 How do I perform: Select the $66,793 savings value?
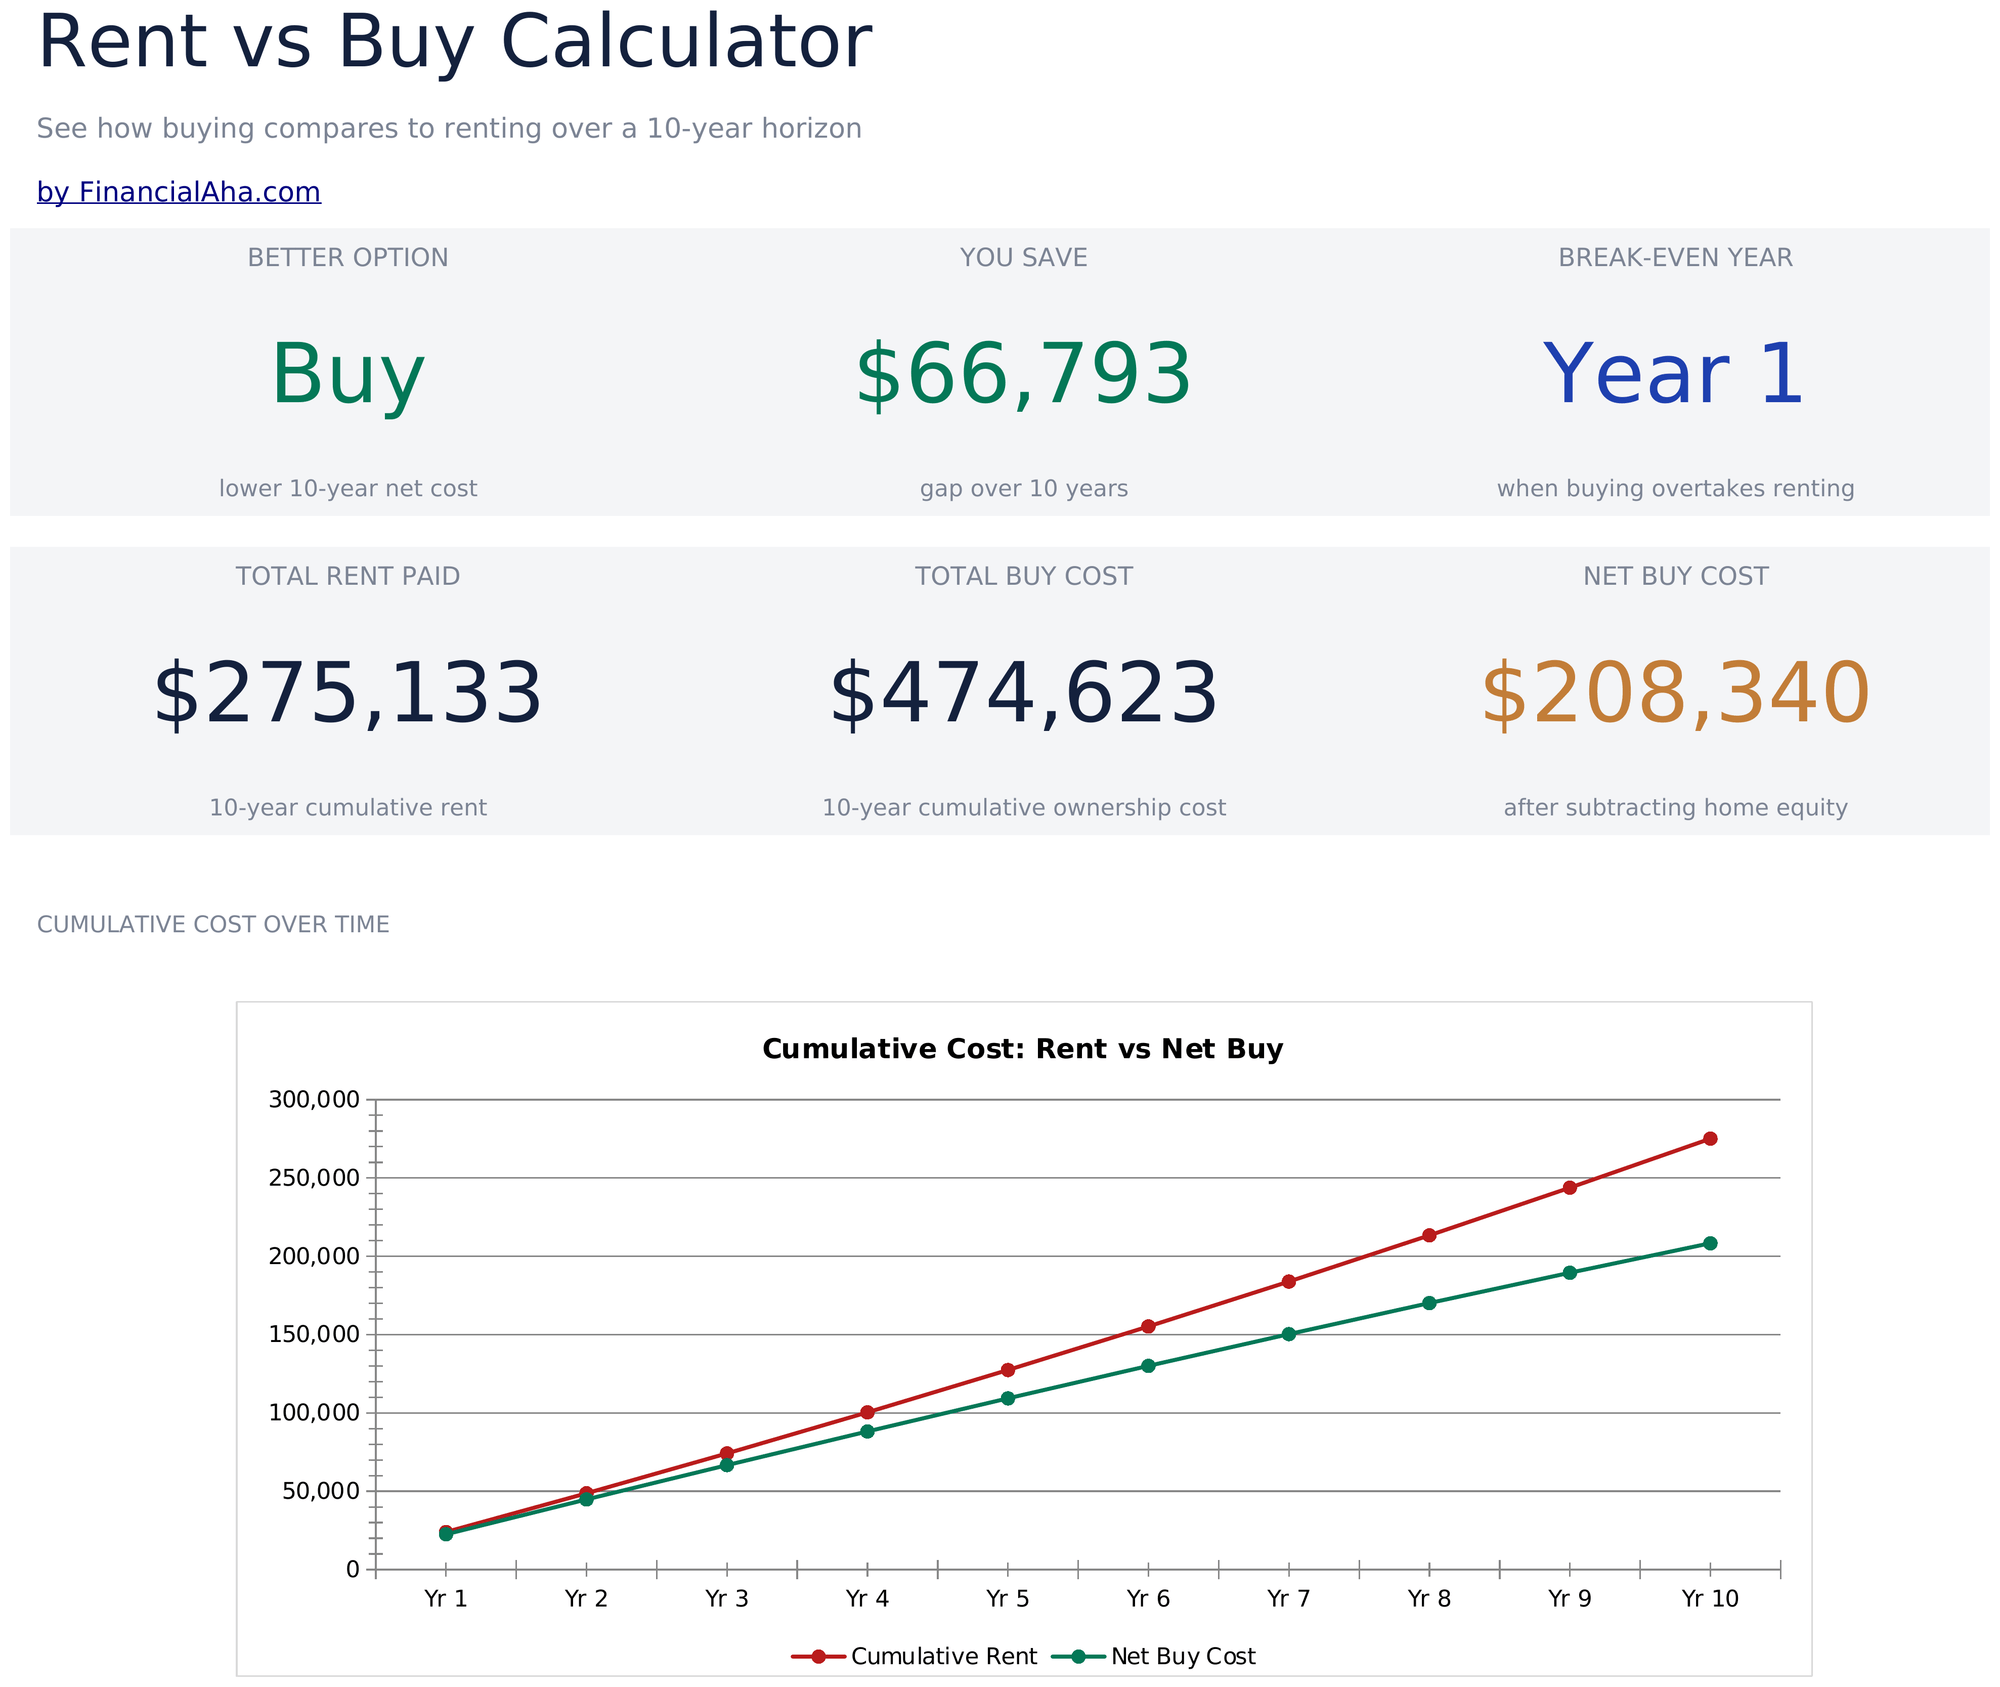(x=1024, y=375)
